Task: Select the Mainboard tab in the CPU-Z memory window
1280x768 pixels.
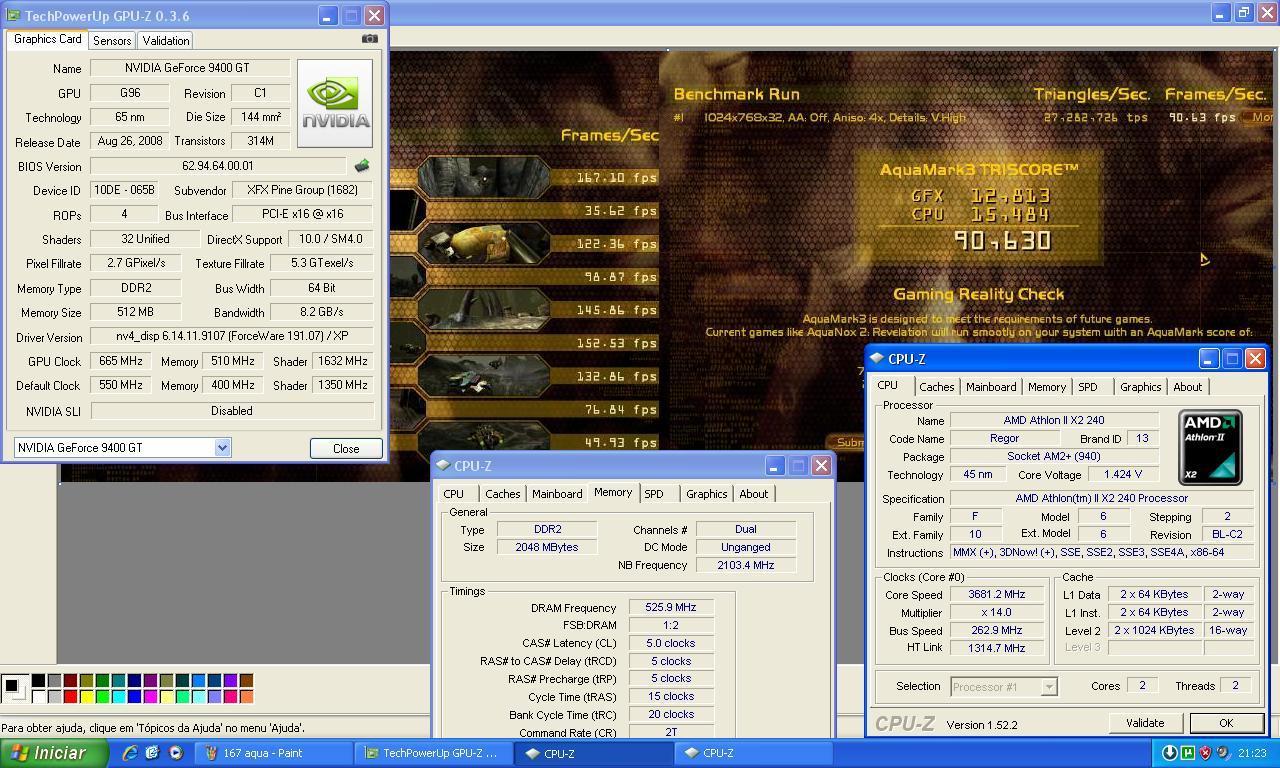Action: pos(557,494)
